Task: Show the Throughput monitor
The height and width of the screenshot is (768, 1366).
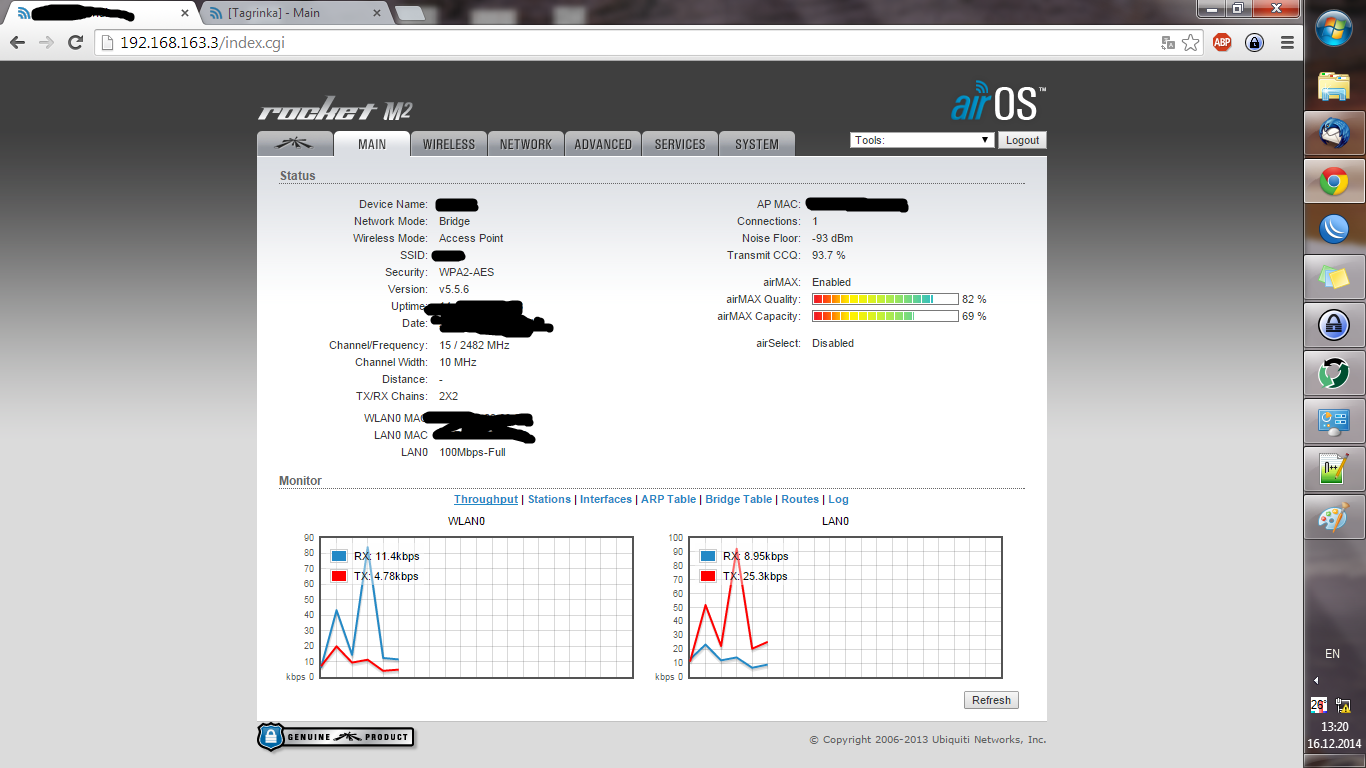Action: [x=486, y=499]
